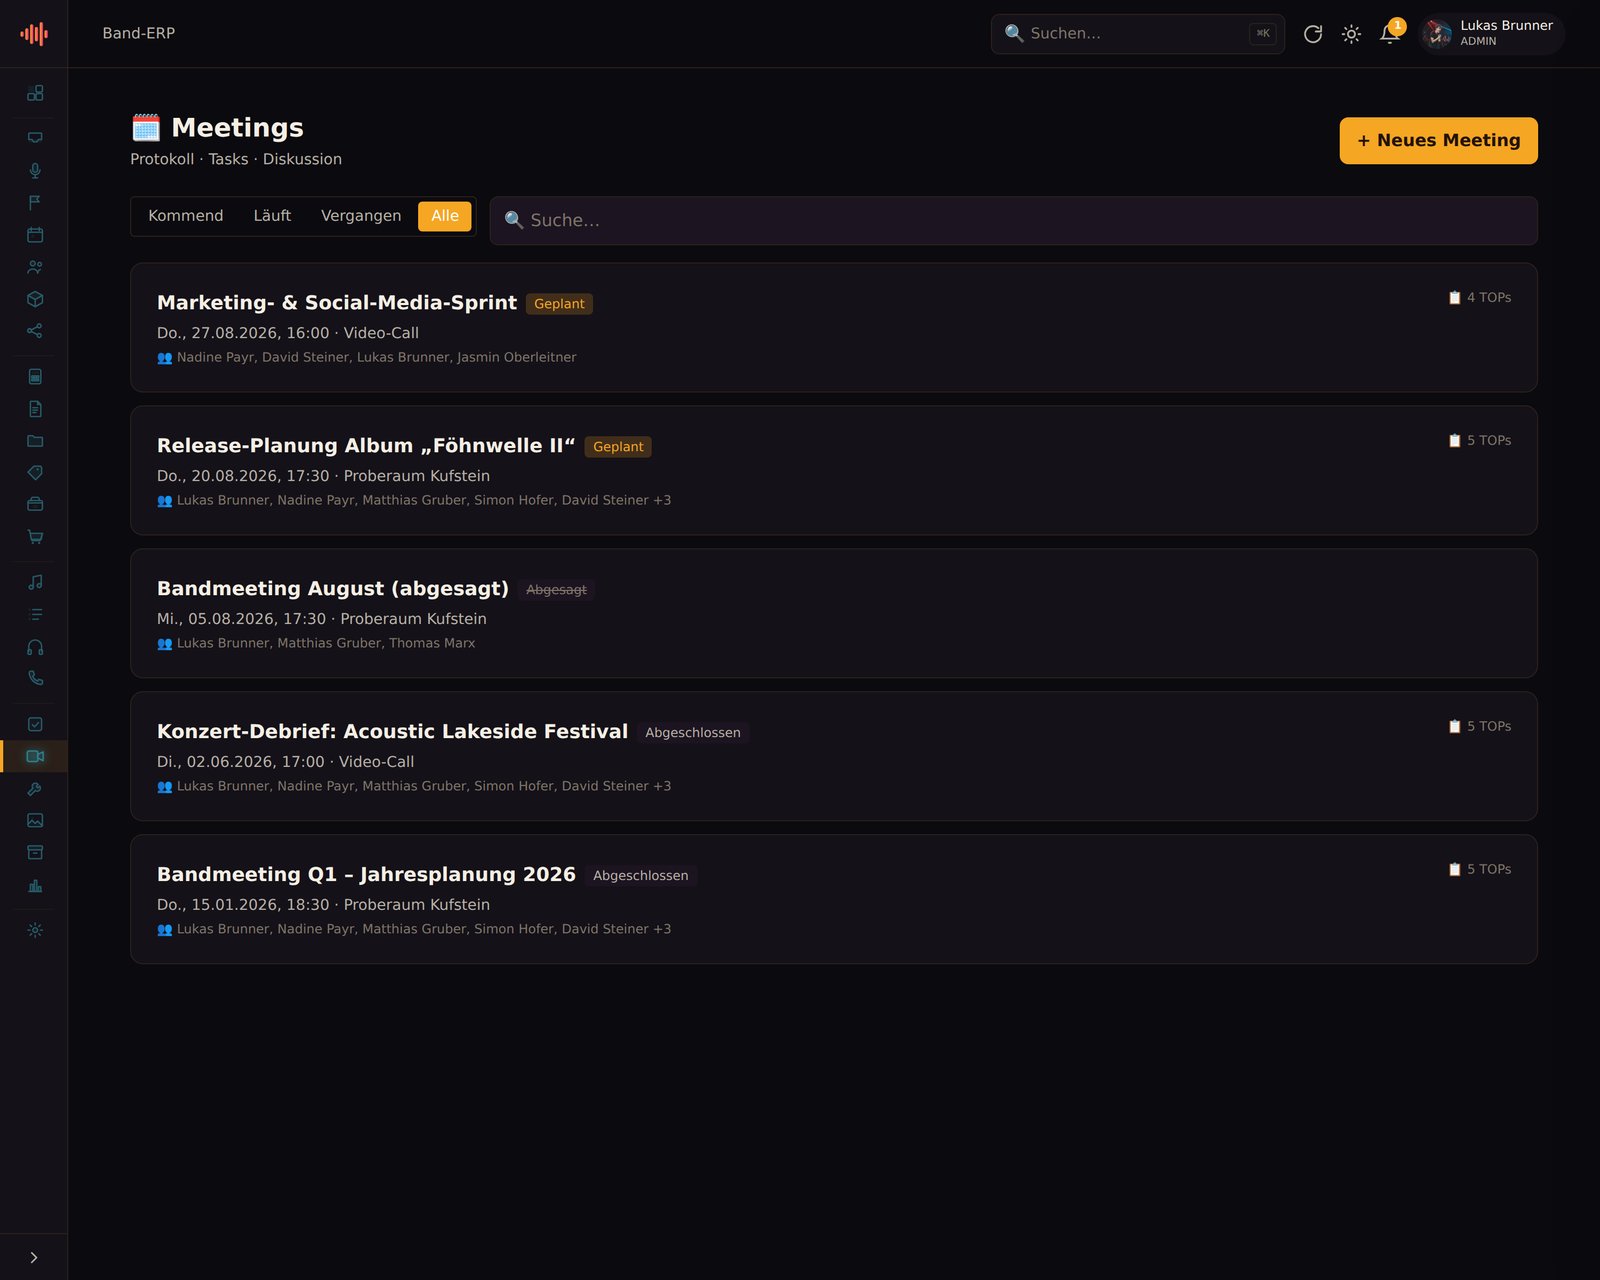Click the refresh icon in the top bar
This screenshot has height=1280, width=1600.
(x=1313, y=34)
